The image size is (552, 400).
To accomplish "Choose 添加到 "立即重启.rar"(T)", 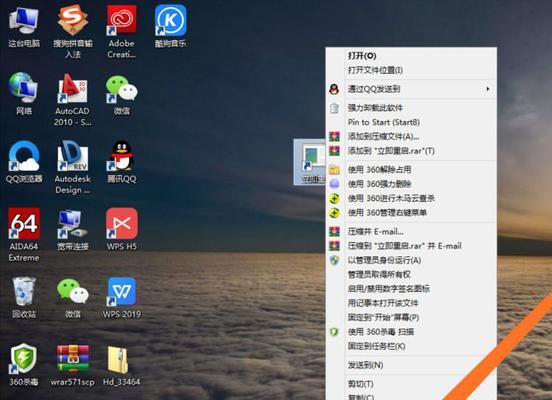I will point(411,151).
